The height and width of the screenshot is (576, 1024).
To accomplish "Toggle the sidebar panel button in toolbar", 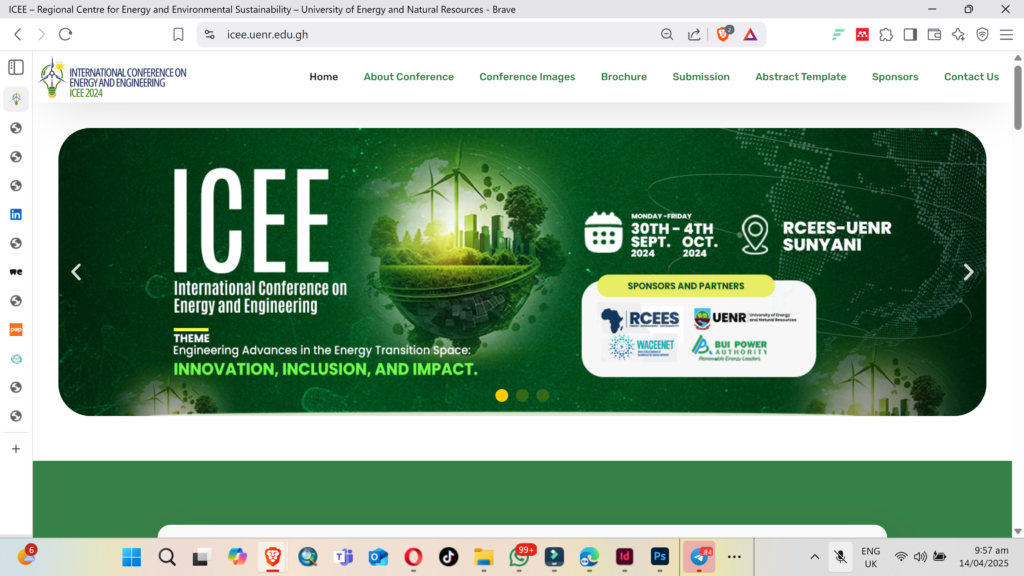I will (x=910, y=34).
